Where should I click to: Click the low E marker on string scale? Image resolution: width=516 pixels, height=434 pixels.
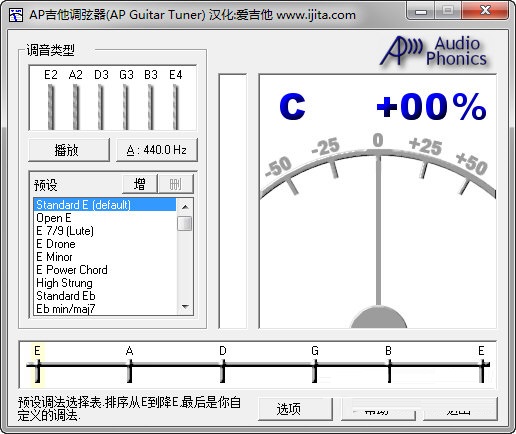[37, 364]
